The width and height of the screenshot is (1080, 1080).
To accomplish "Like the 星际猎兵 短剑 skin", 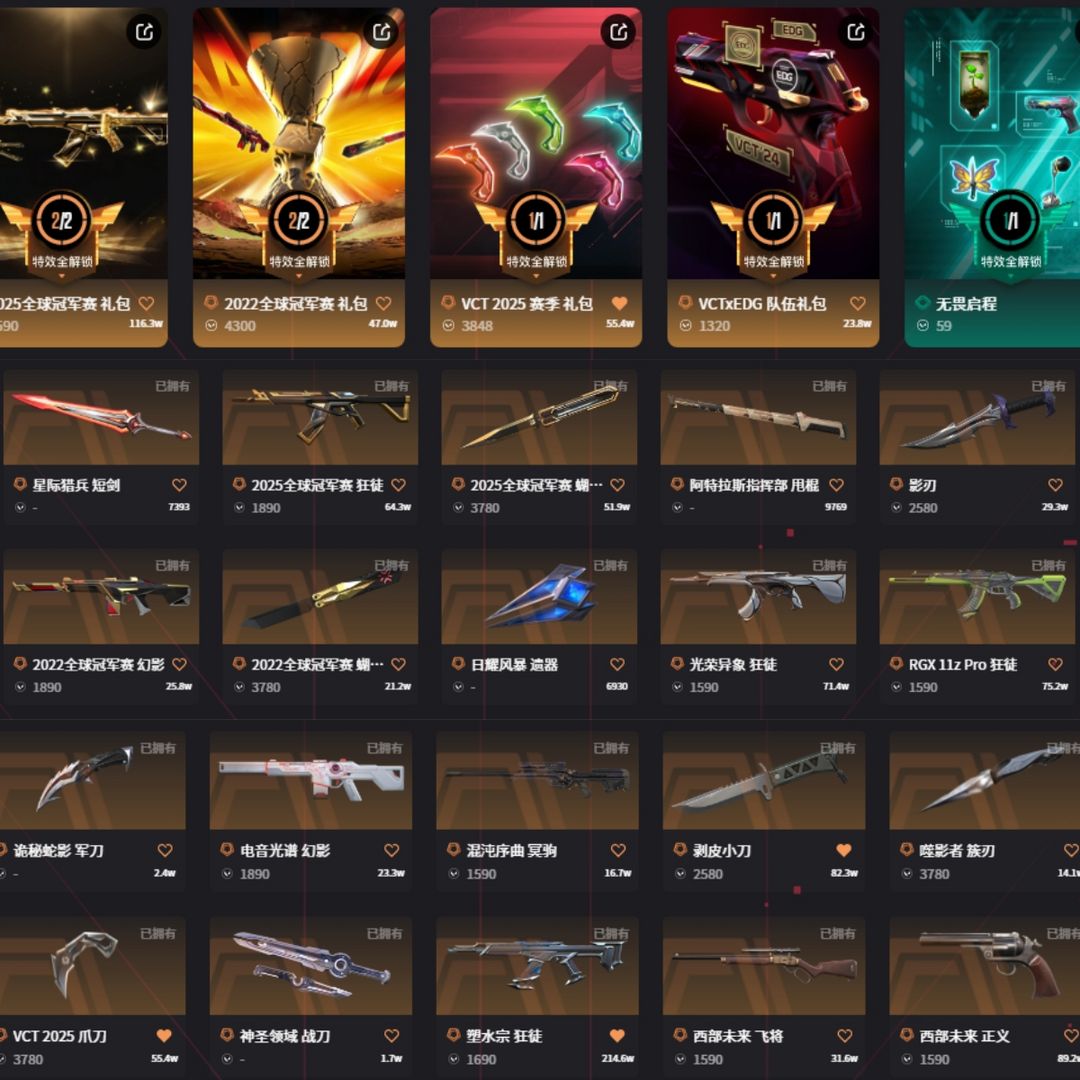I will (x=179, y=486).
